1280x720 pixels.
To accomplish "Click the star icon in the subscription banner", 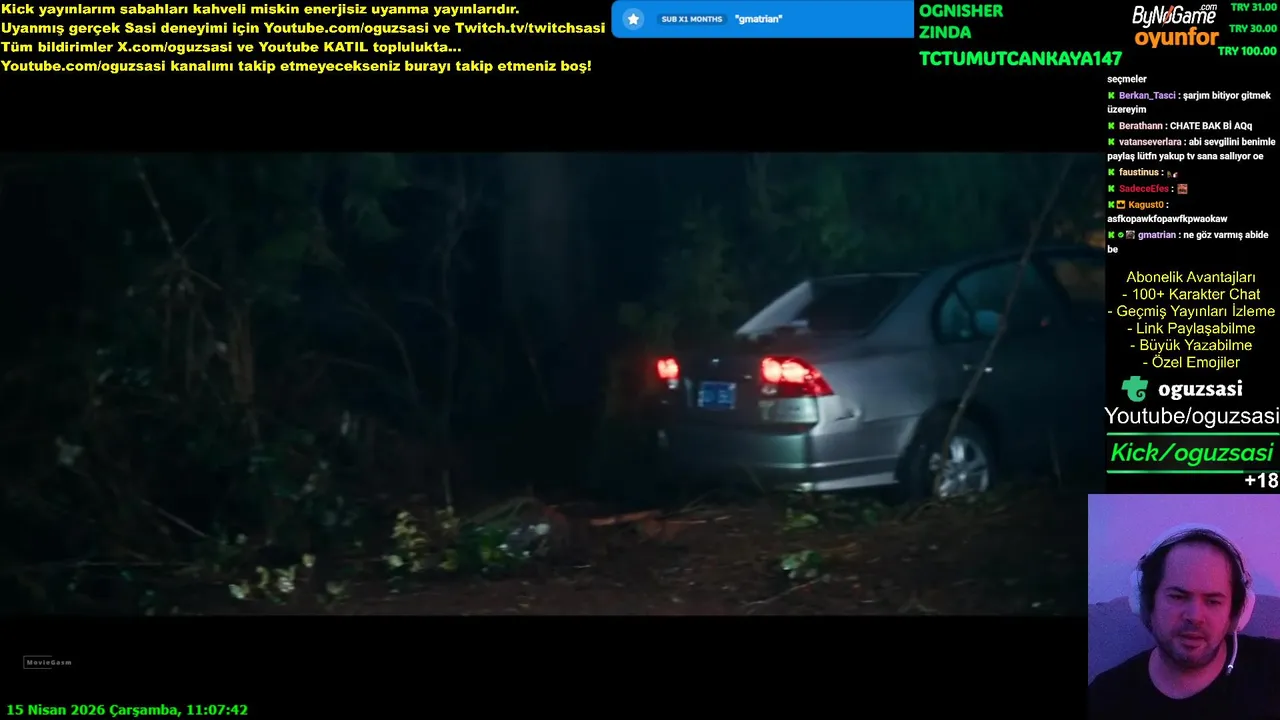I will tap(633, 19).
